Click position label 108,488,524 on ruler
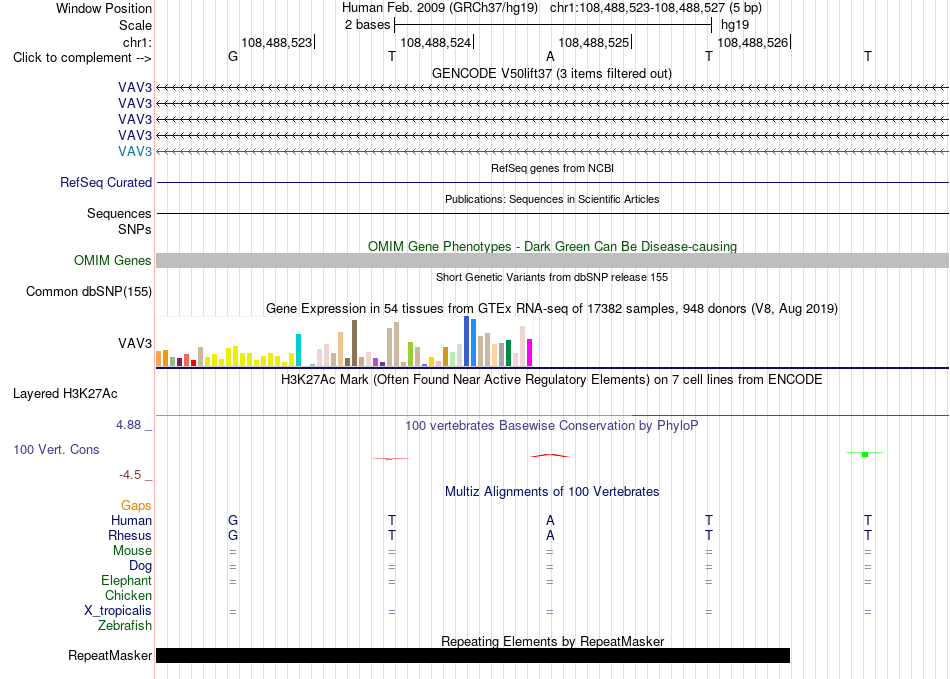This screenshot has width=950, height=679. 436,42
